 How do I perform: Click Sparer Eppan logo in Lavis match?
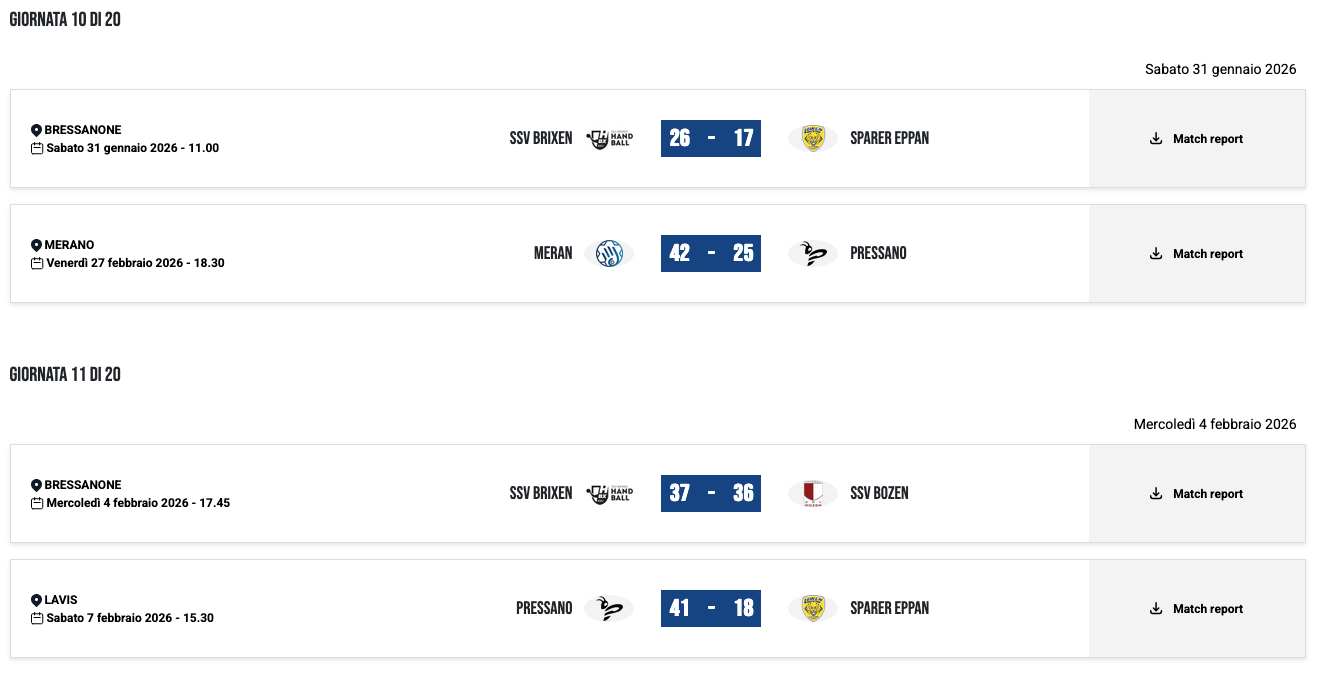(x=812, y=608)
